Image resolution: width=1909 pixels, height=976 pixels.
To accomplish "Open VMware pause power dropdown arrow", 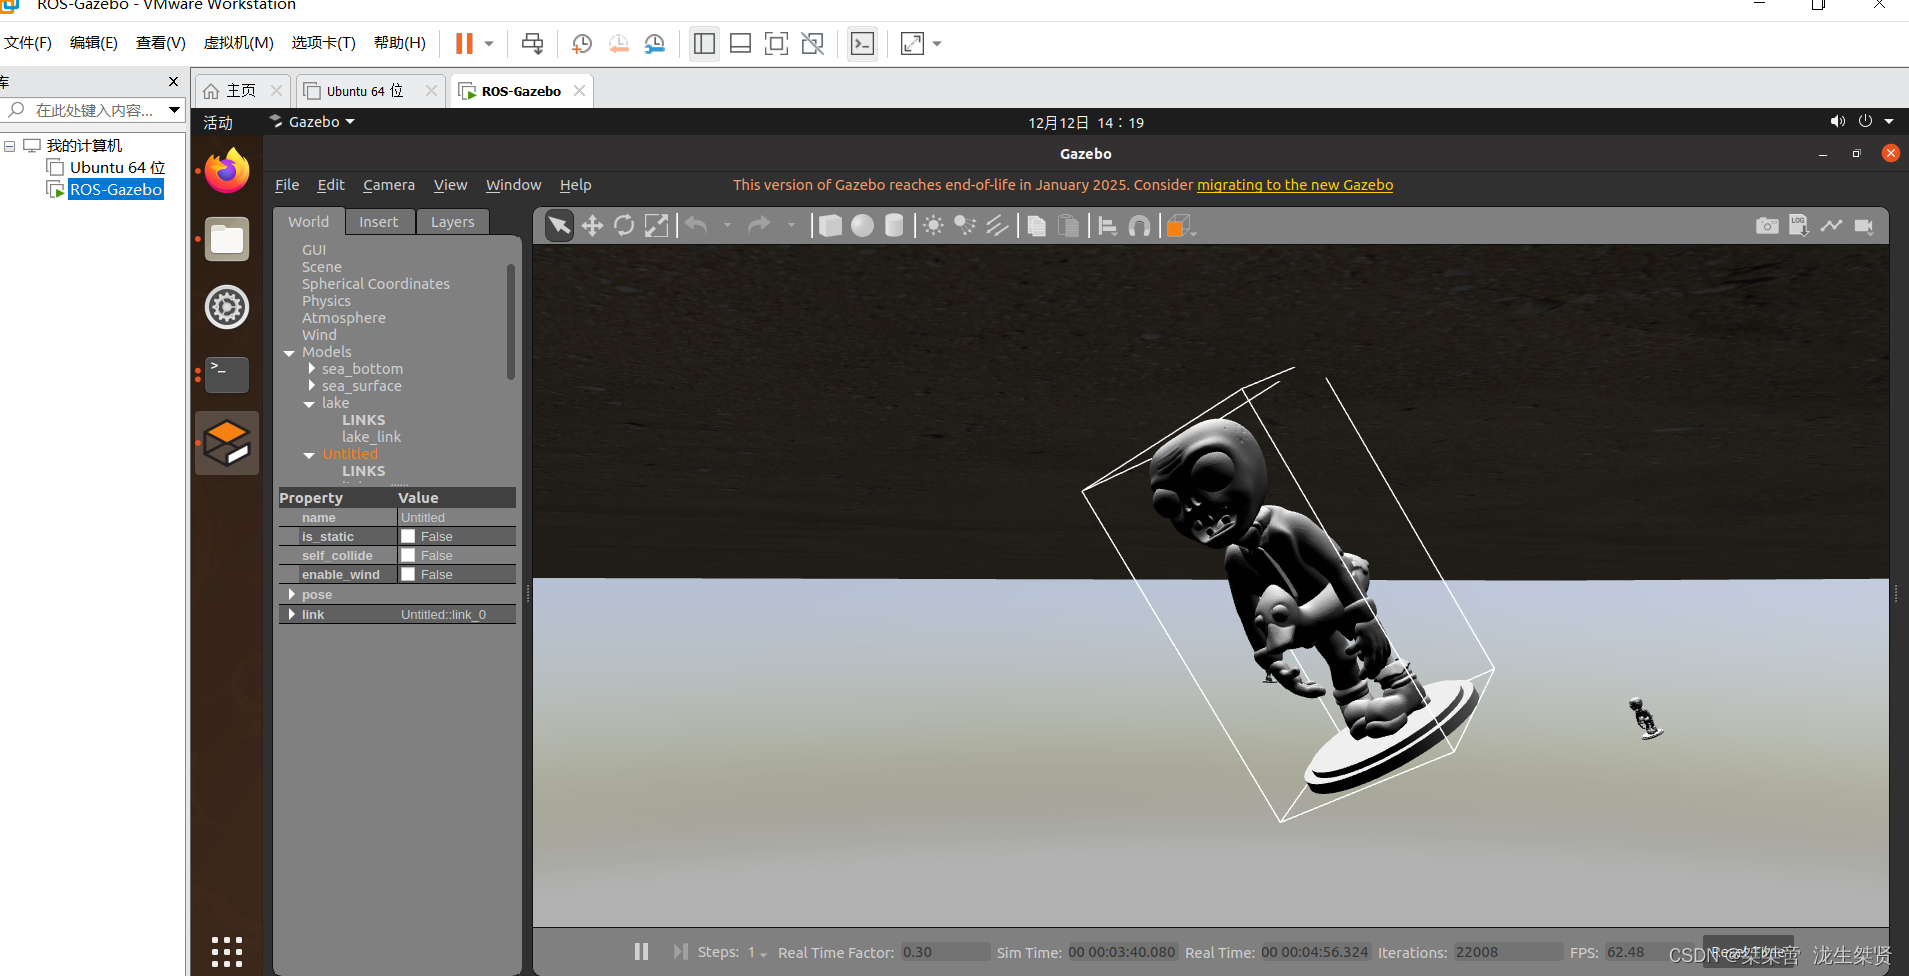I will [x=489, y=44].
